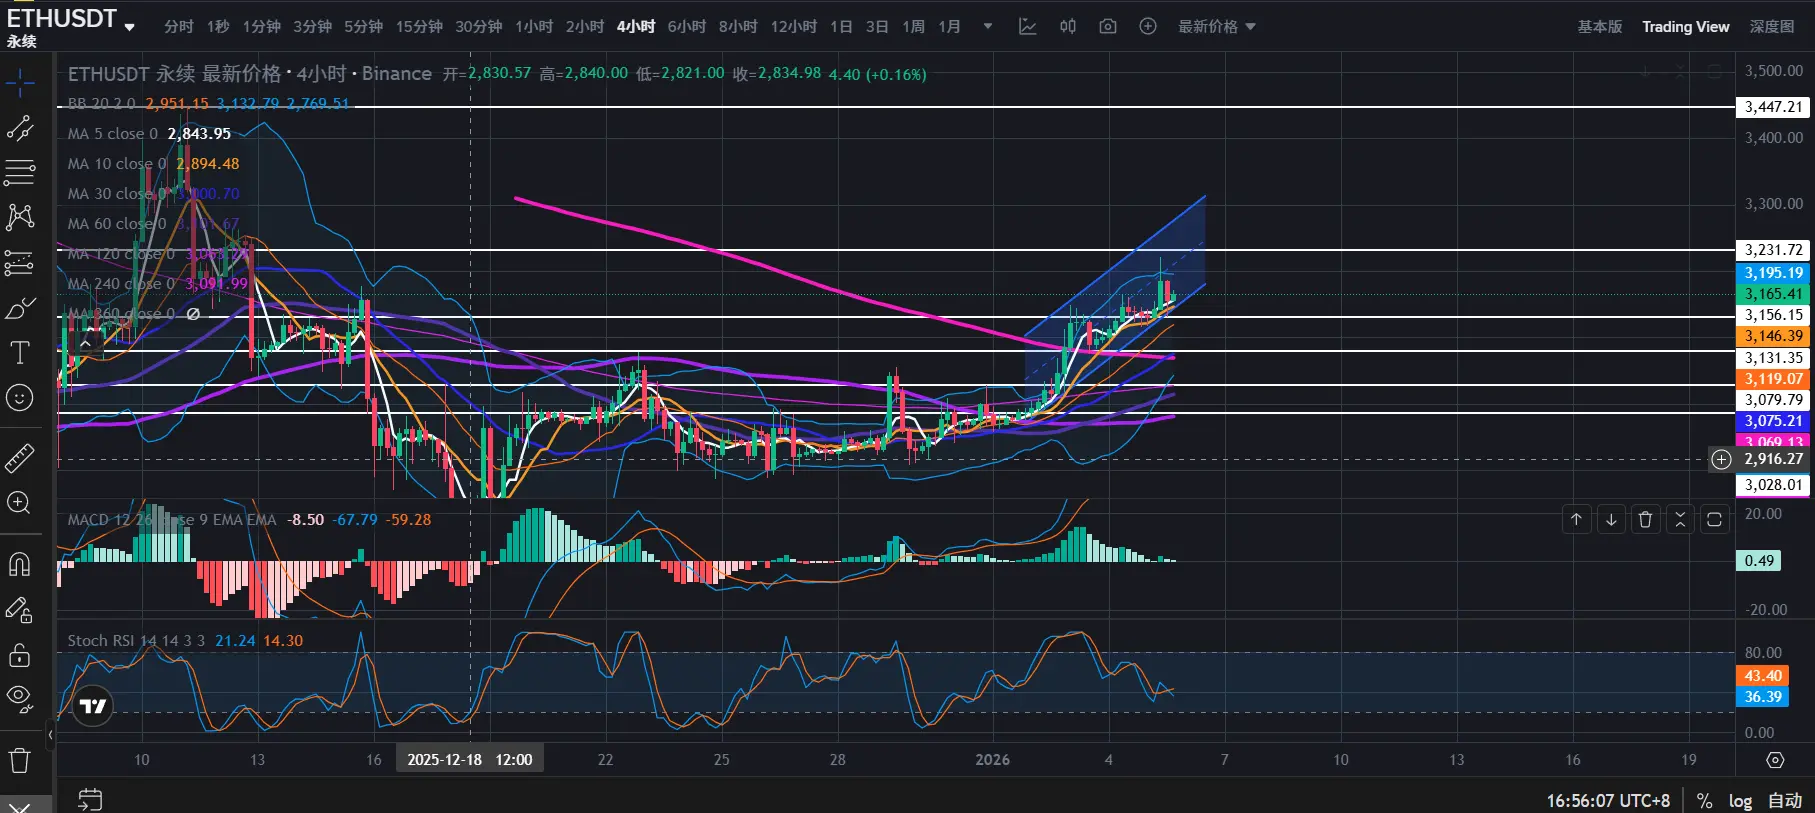
Task: Collapse the indicator legend chevron
Action: (86, 343)
